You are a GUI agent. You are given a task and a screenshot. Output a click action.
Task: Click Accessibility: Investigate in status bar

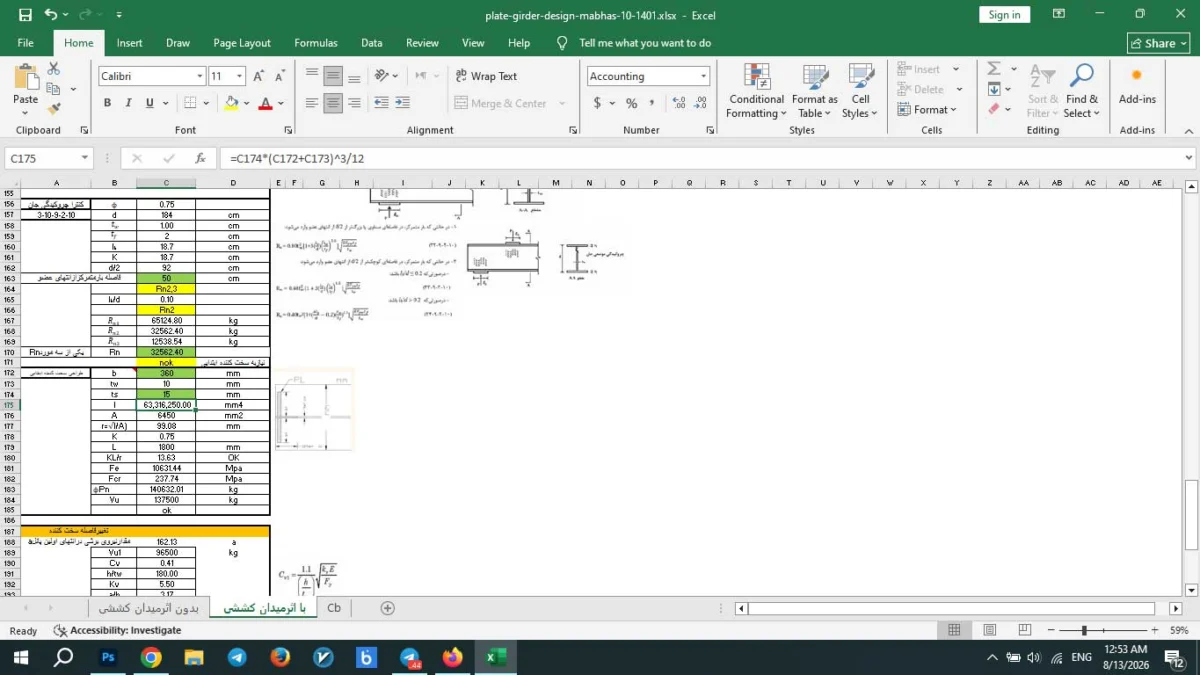coord(117,630)
